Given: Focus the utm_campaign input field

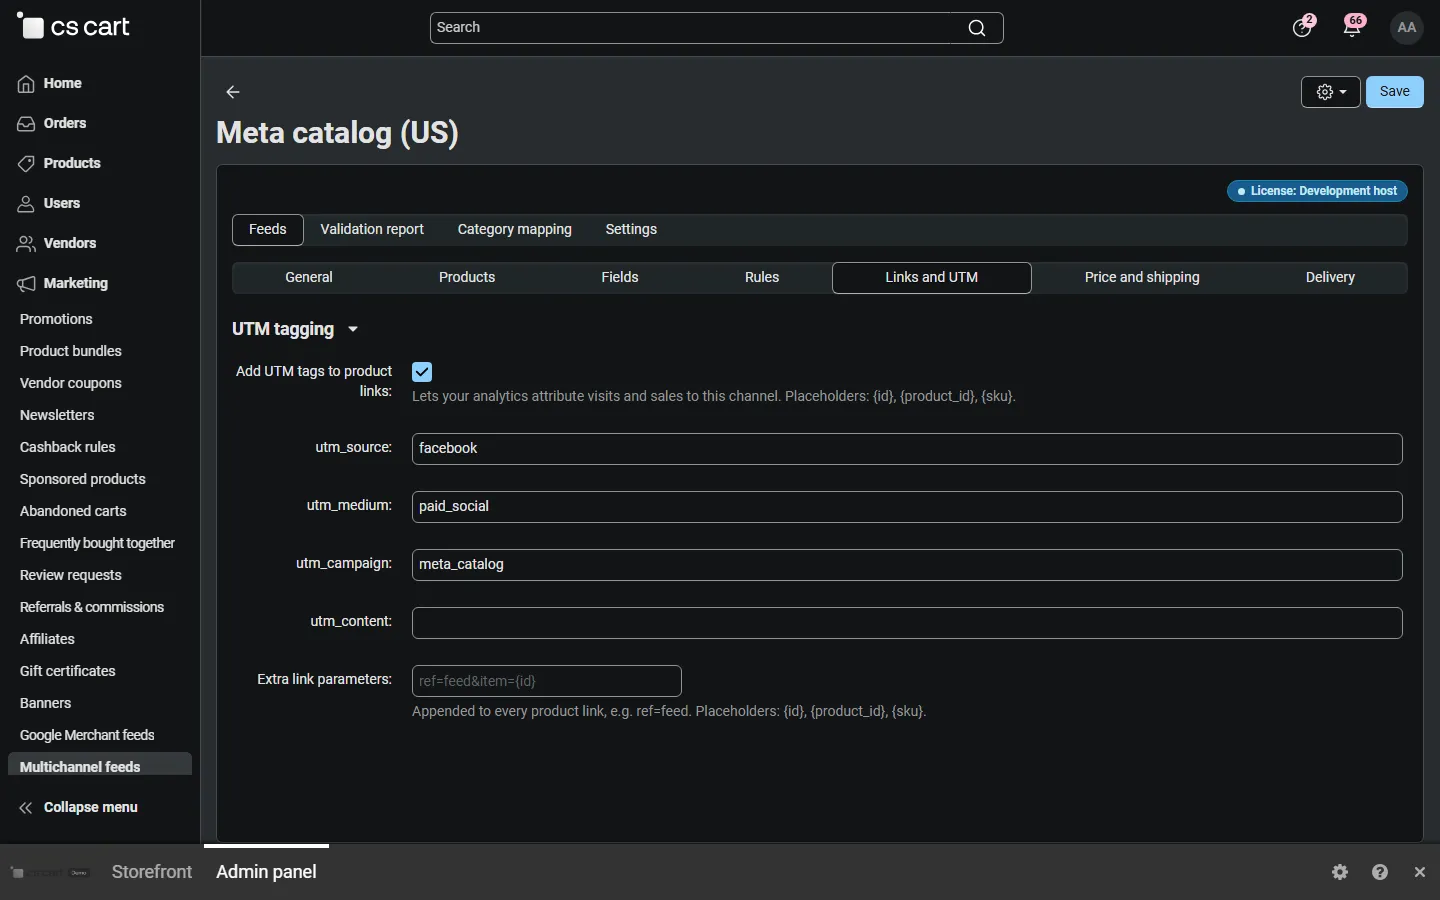Looking at the screenshot, I should tap(907, 565).
